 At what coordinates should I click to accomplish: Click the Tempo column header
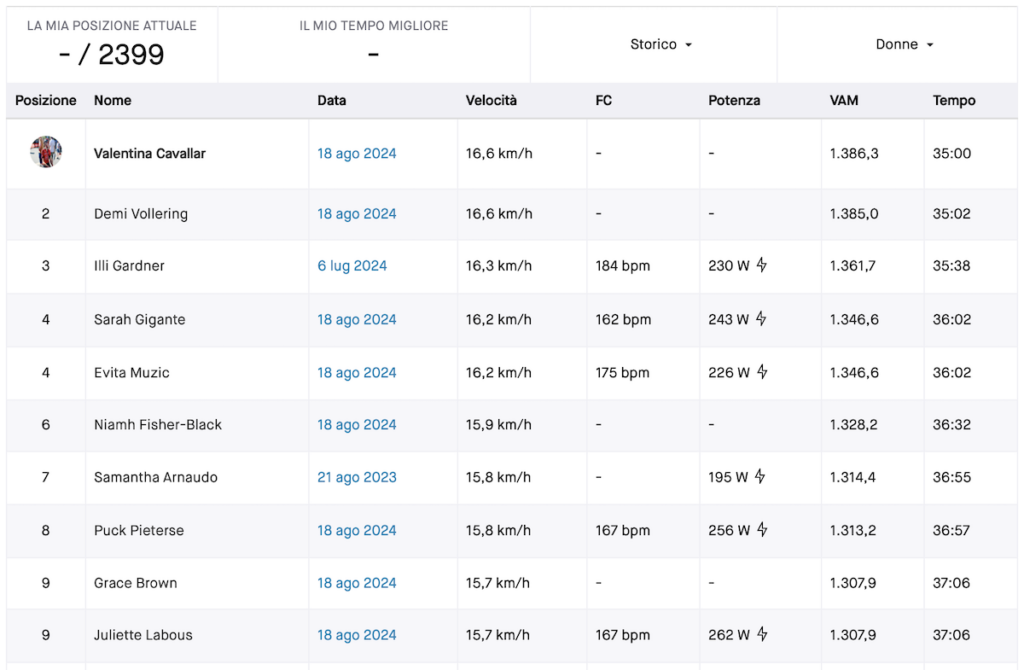[954, 101]
